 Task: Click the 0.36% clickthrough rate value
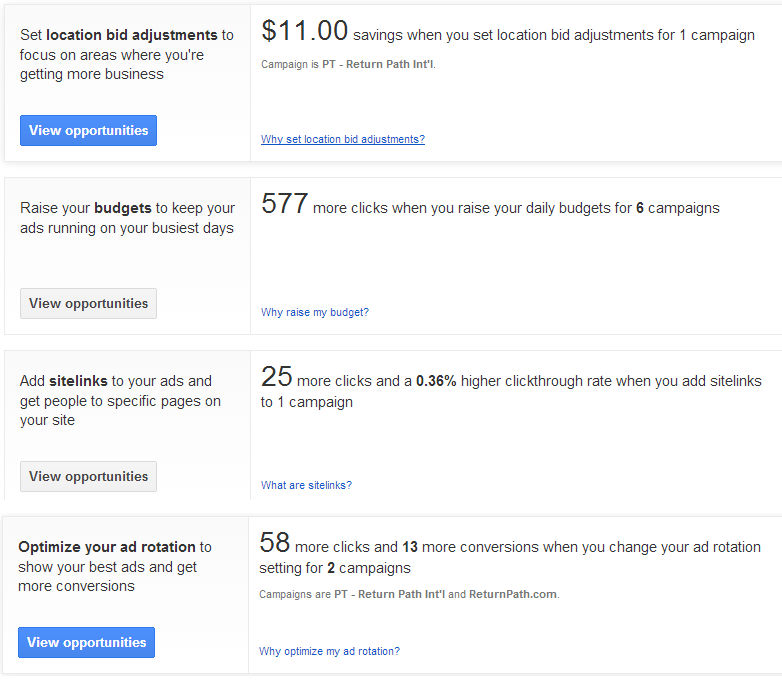click(x=436, y=381)
